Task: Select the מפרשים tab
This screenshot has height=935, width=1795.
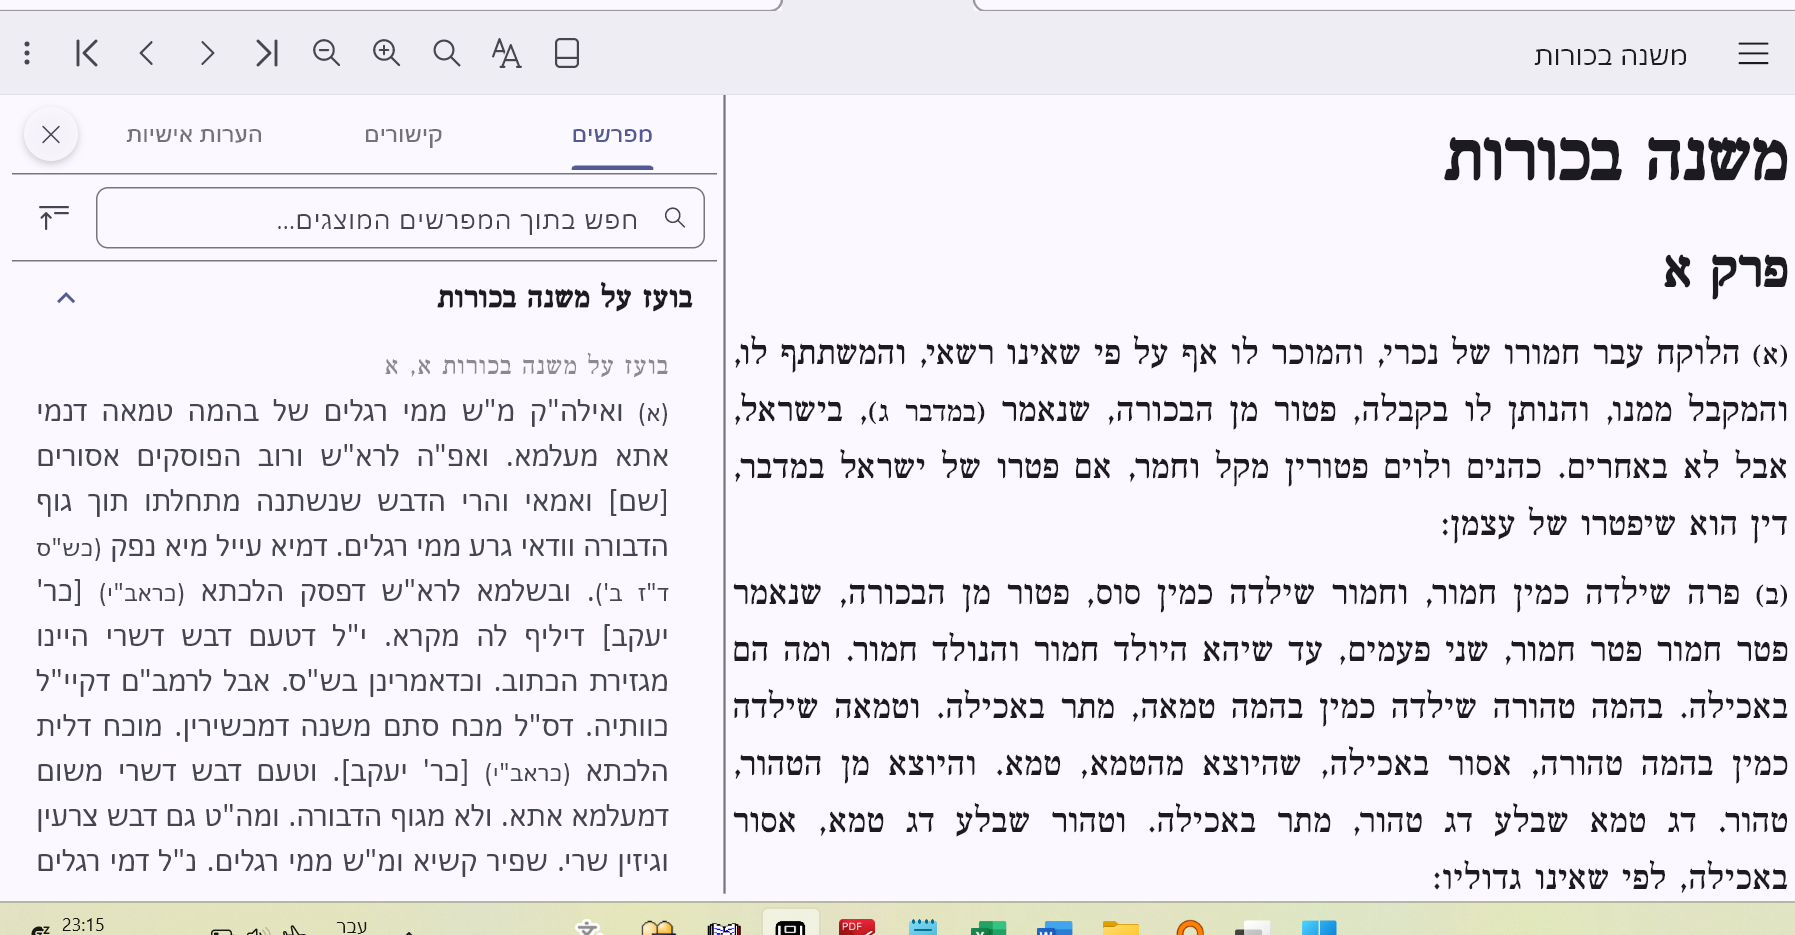Action: (x=612, y=135)
